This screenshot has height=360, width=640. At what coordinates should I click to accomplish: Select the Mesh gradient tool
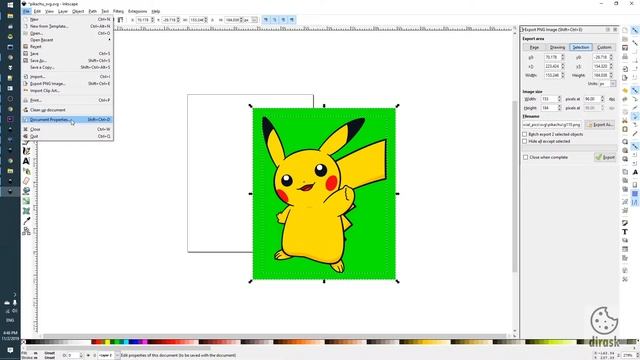click(26, 211)
